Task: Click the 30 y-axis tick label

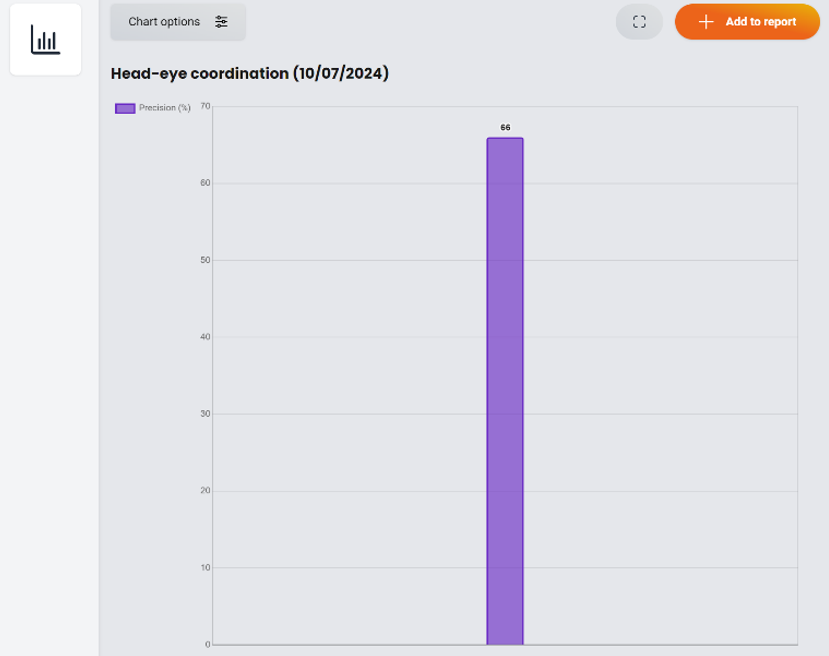Action: click(x=204, y=414)
